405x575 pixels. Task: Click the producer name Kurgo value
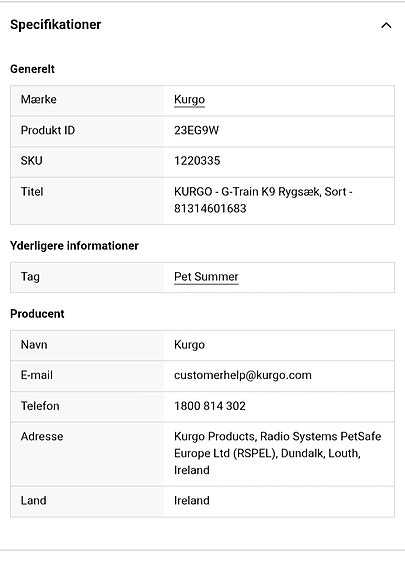point(189,345)
